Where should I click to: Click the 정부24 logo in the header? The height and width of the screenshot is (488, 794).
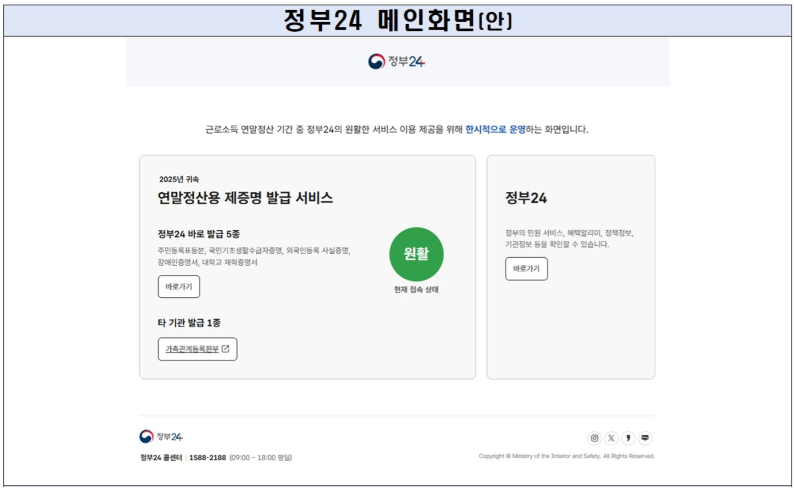click(x=397, y=62)
